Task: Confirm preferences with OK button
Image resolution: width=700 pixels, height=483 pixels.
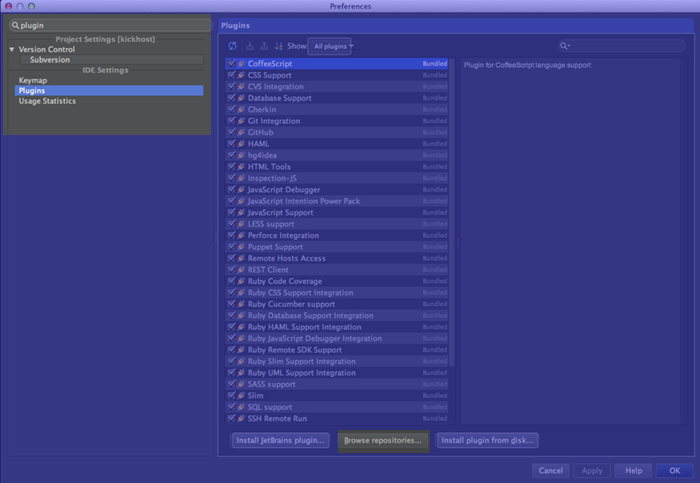Action: 674,471
